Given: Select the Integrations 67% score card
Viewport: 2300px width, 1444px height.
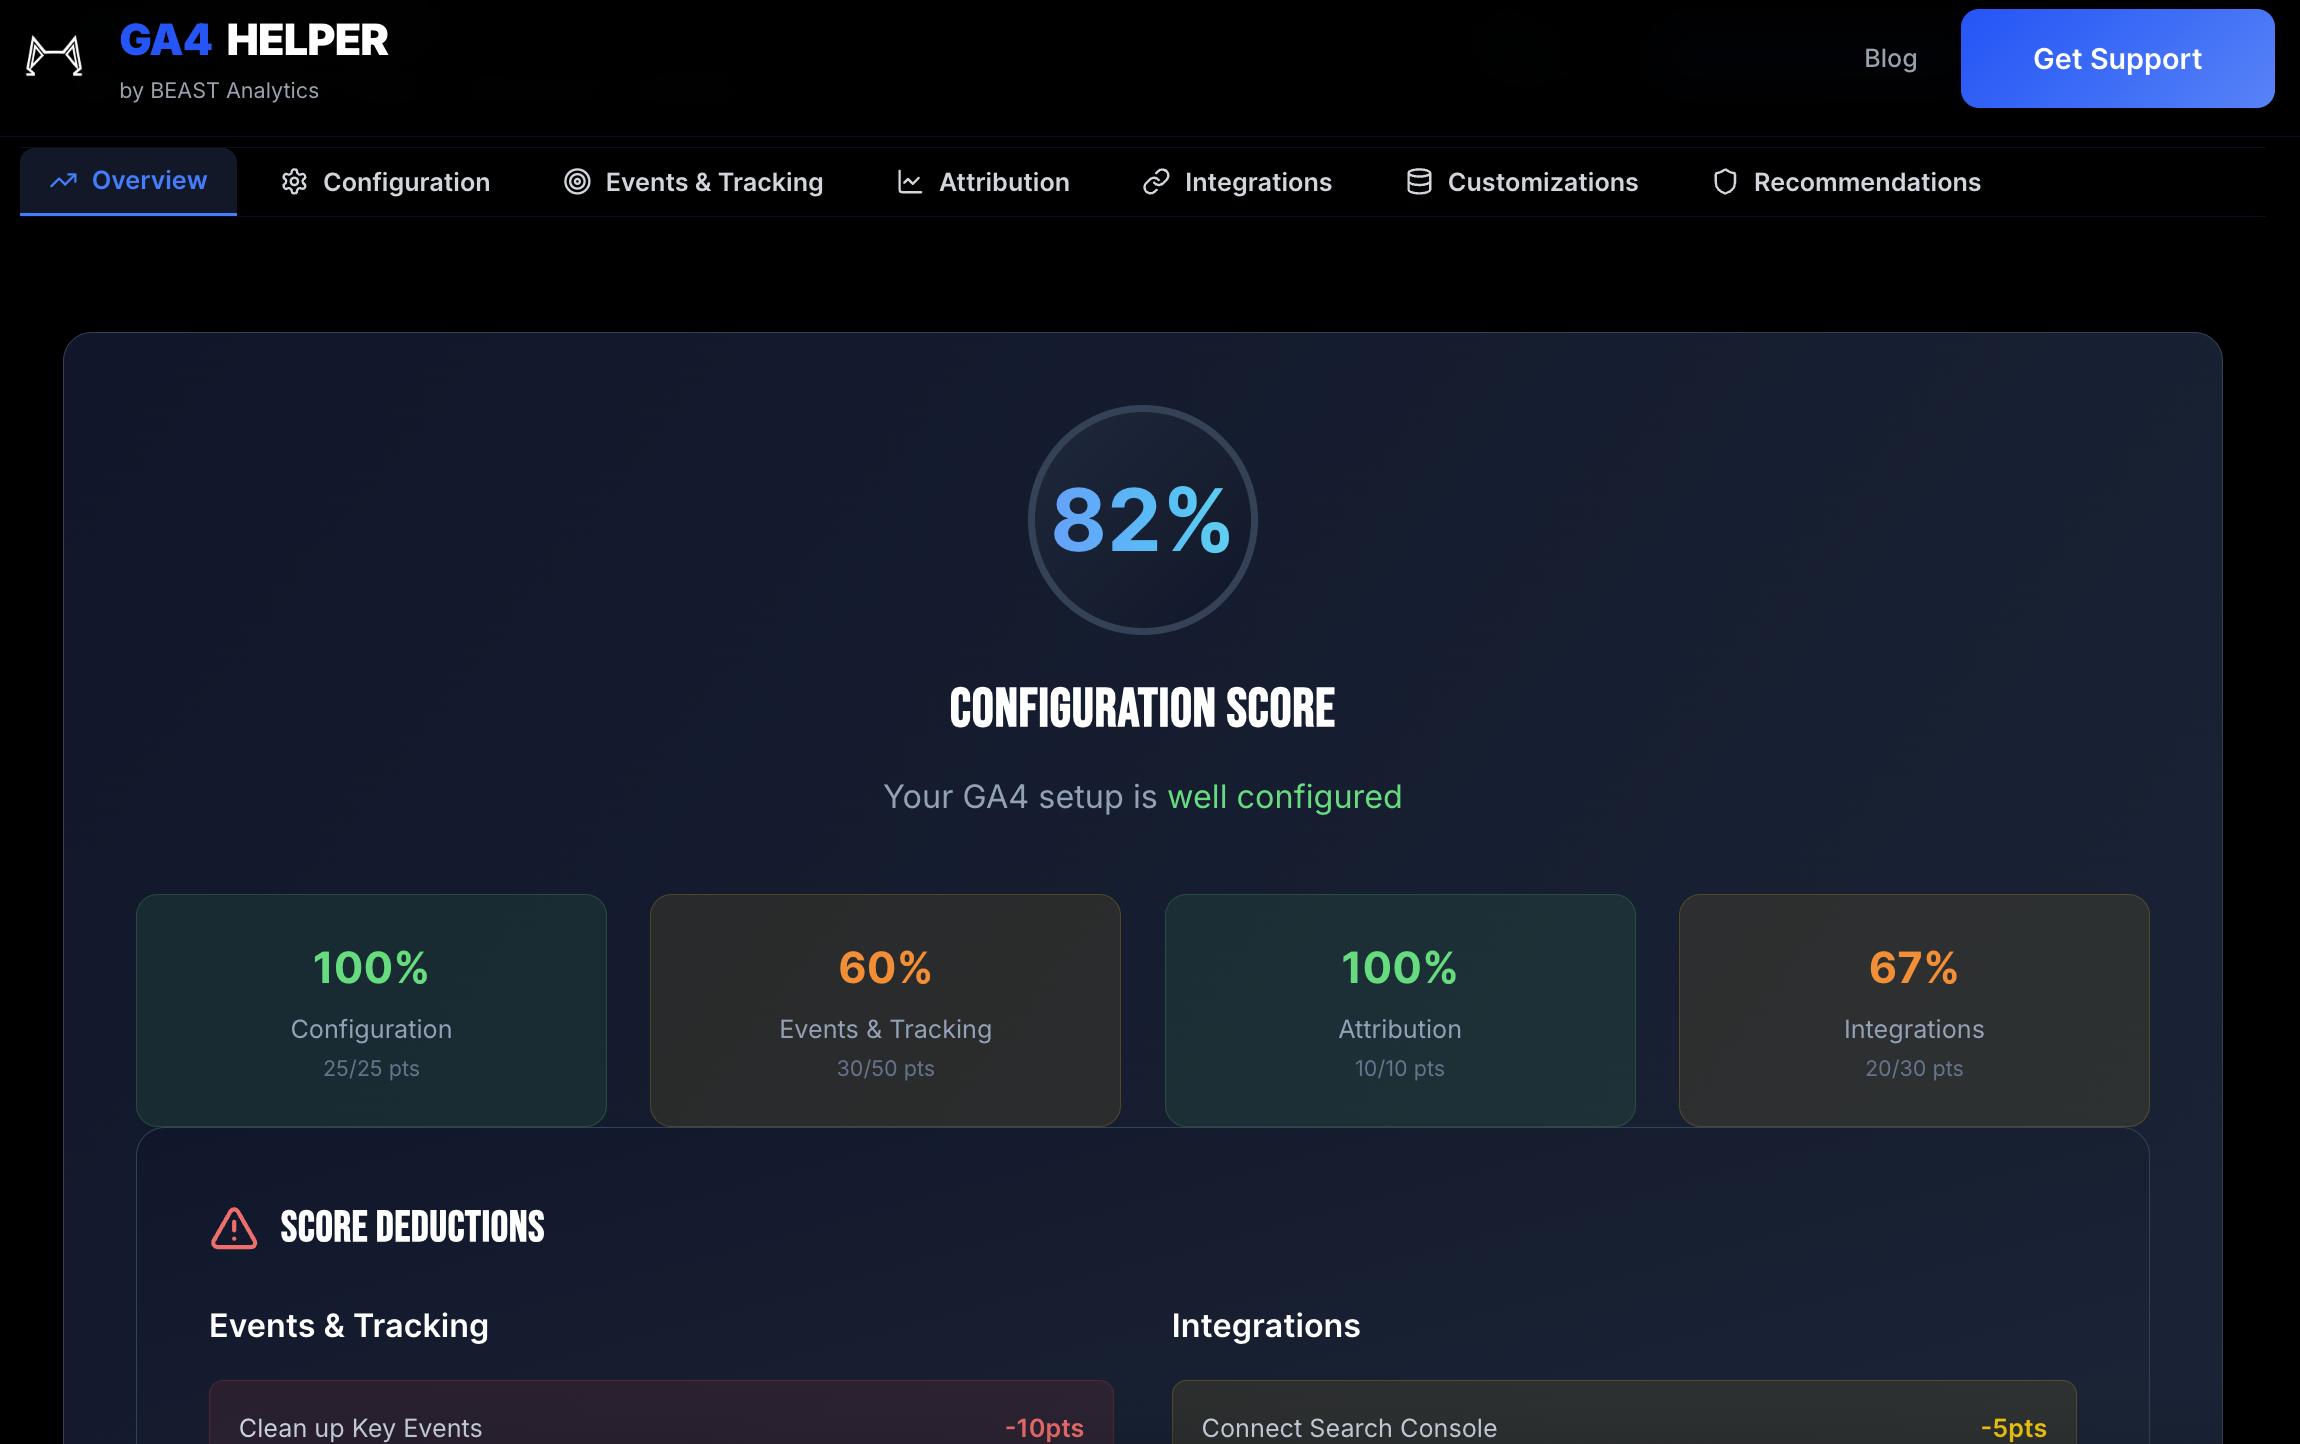Looking at the screenshot, I should pos(1914,1010).
